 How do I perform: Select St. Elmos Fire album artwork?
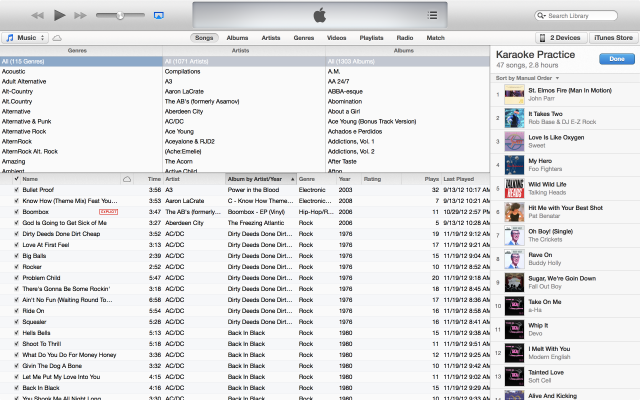click(x=514, y=95)
